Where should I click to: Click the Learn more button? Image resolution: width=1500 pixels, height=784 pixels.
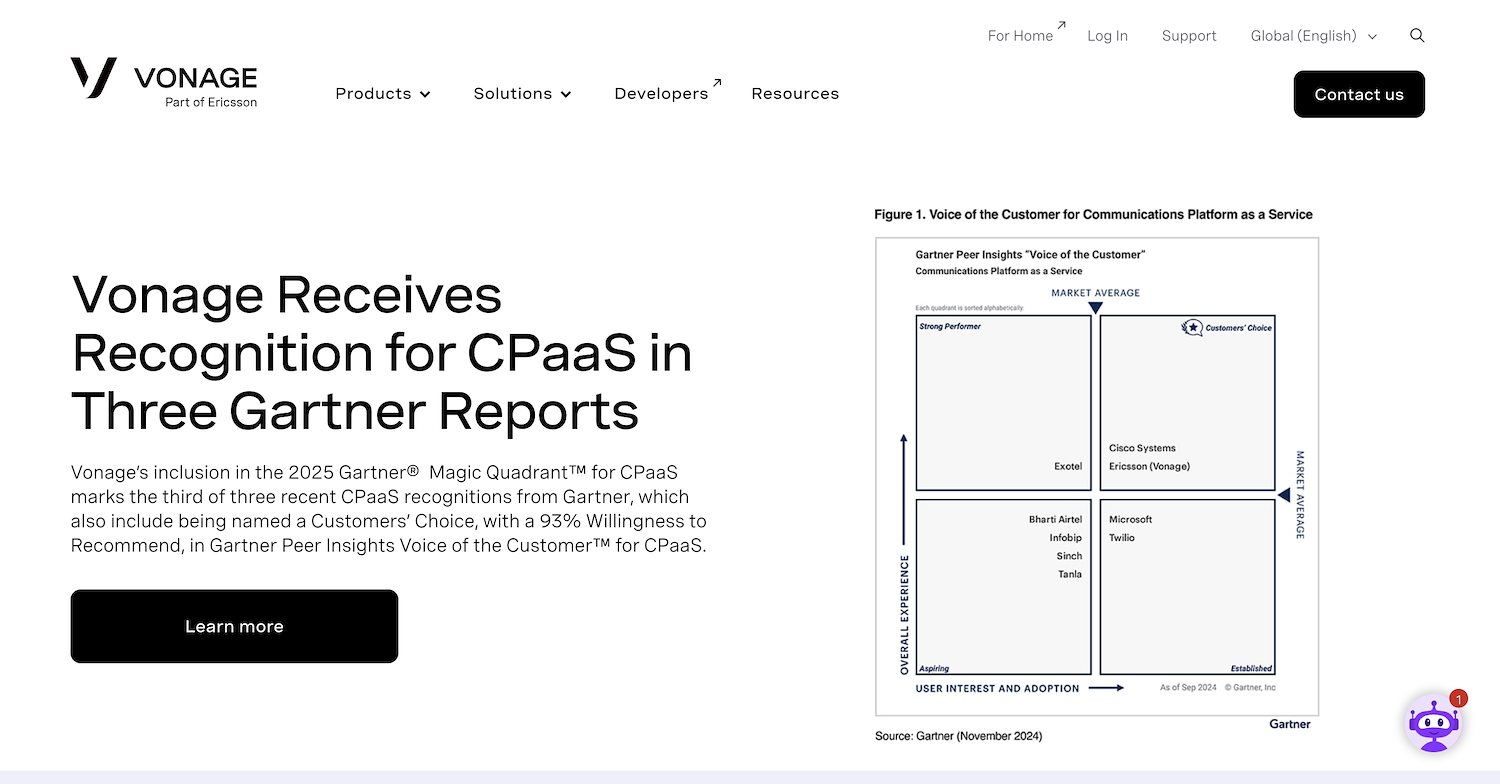[x=234, y=626]
